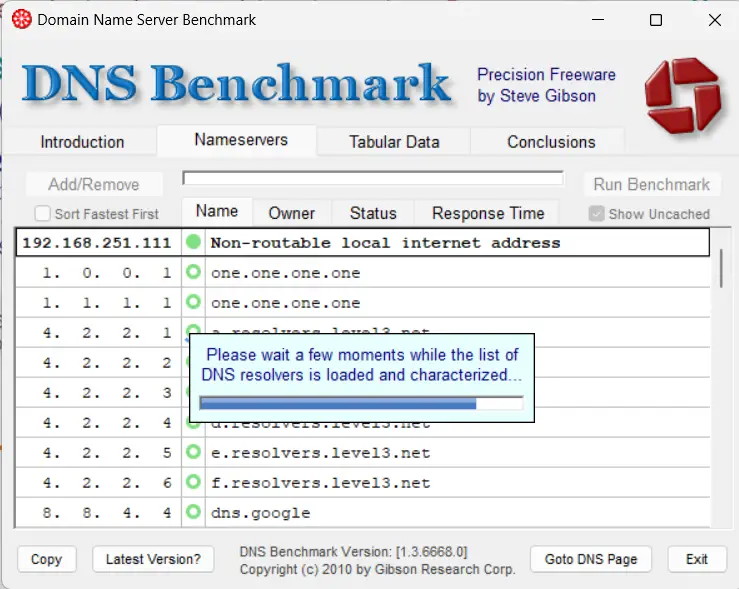Click the DNS Benchmark title bar app icon
This screenshot has width=739, height=589.
click(20, 20)
